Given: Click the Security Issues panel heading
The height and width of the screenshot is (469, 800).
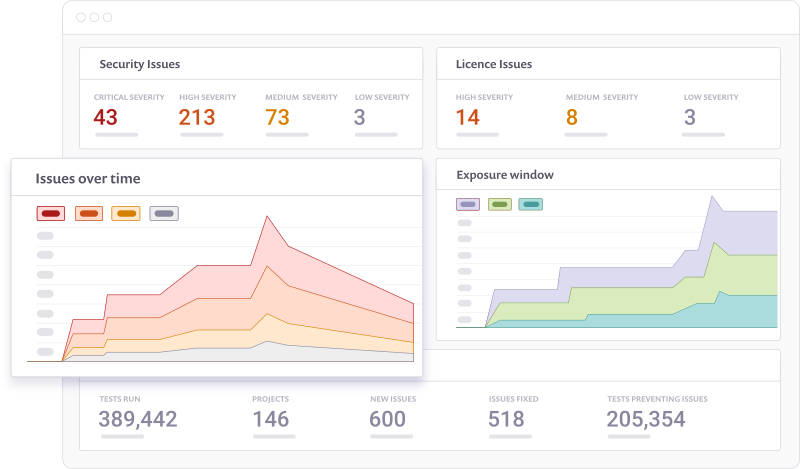Looking at the screenshot, I should [x=140, y=64].
